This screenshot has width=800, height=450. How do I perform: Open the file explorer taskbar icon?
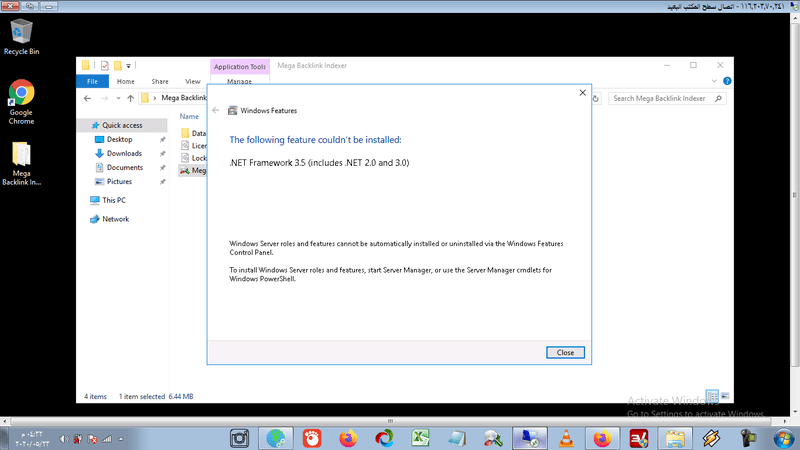pyautogui.click(x=675, y=438)
